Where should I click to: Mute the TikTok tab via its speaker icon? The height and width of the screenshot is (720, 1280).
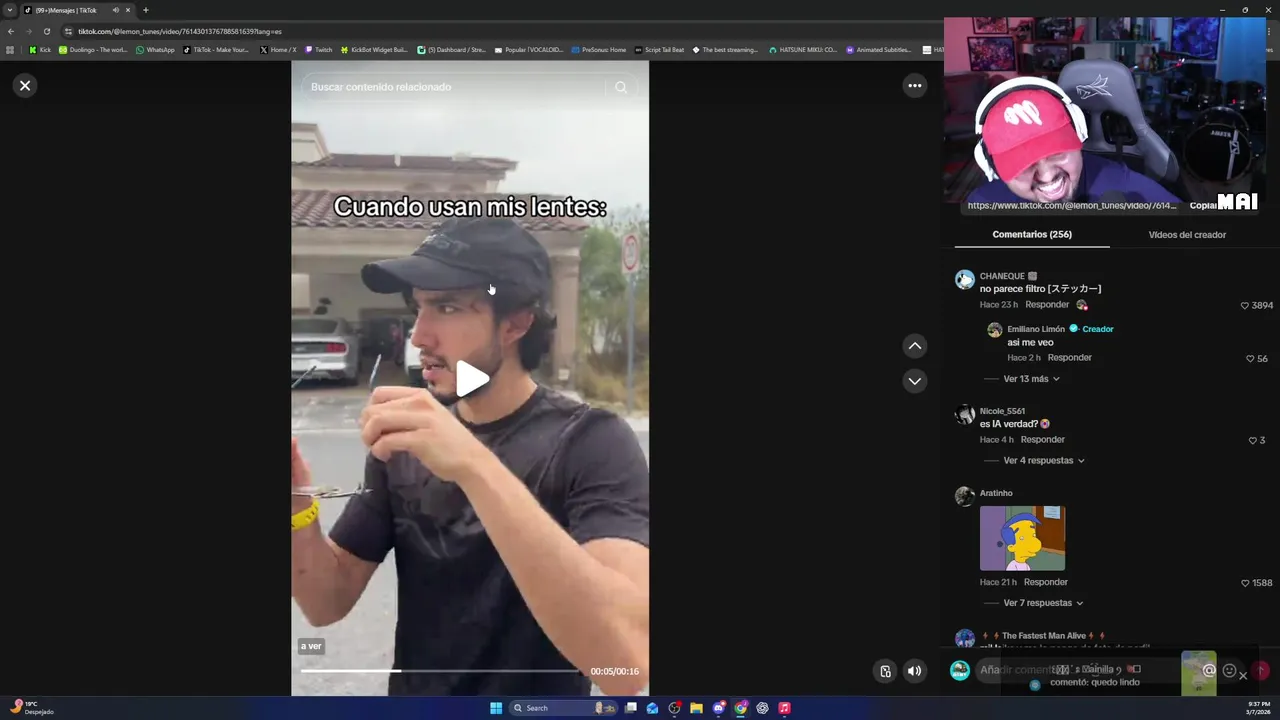tap(115, 10)
